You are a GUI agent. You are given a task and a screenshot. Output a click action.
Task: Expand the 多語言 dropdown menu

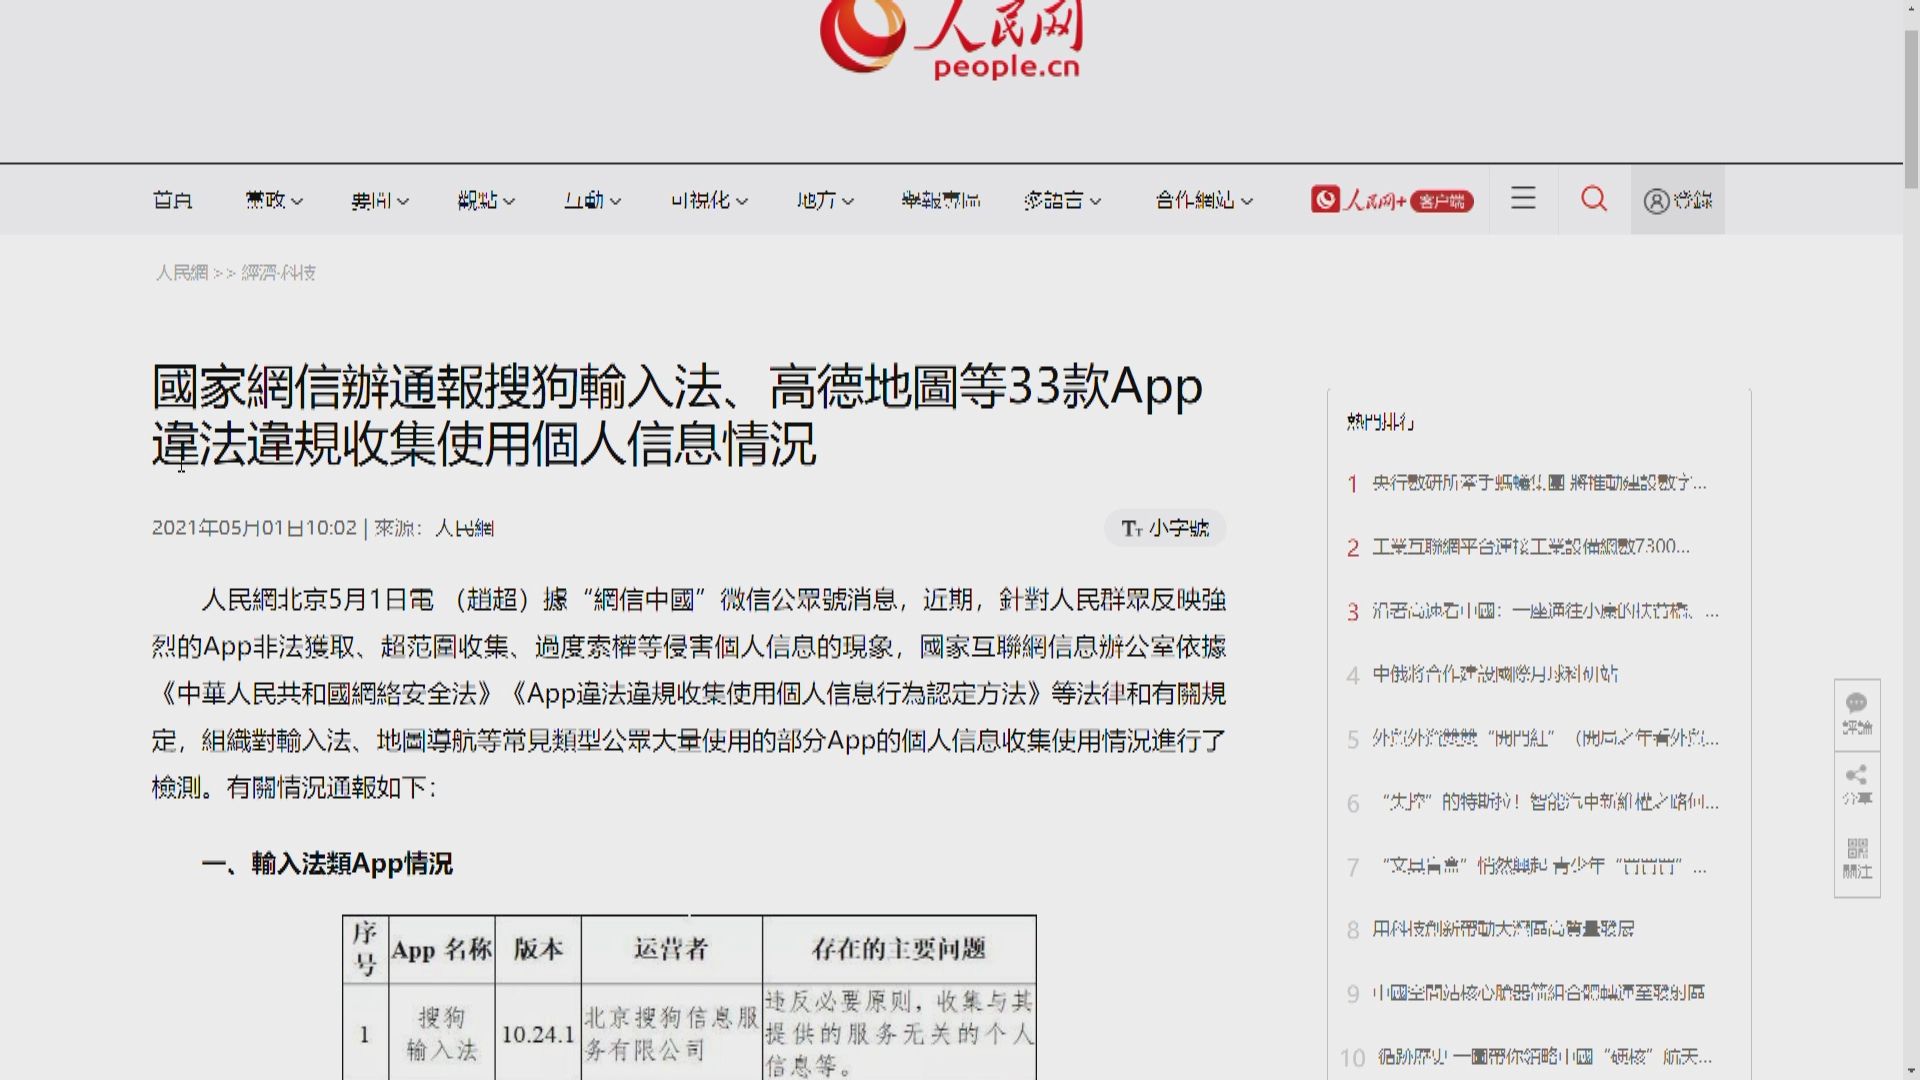pyautogui.click(x=1062, y=201)
